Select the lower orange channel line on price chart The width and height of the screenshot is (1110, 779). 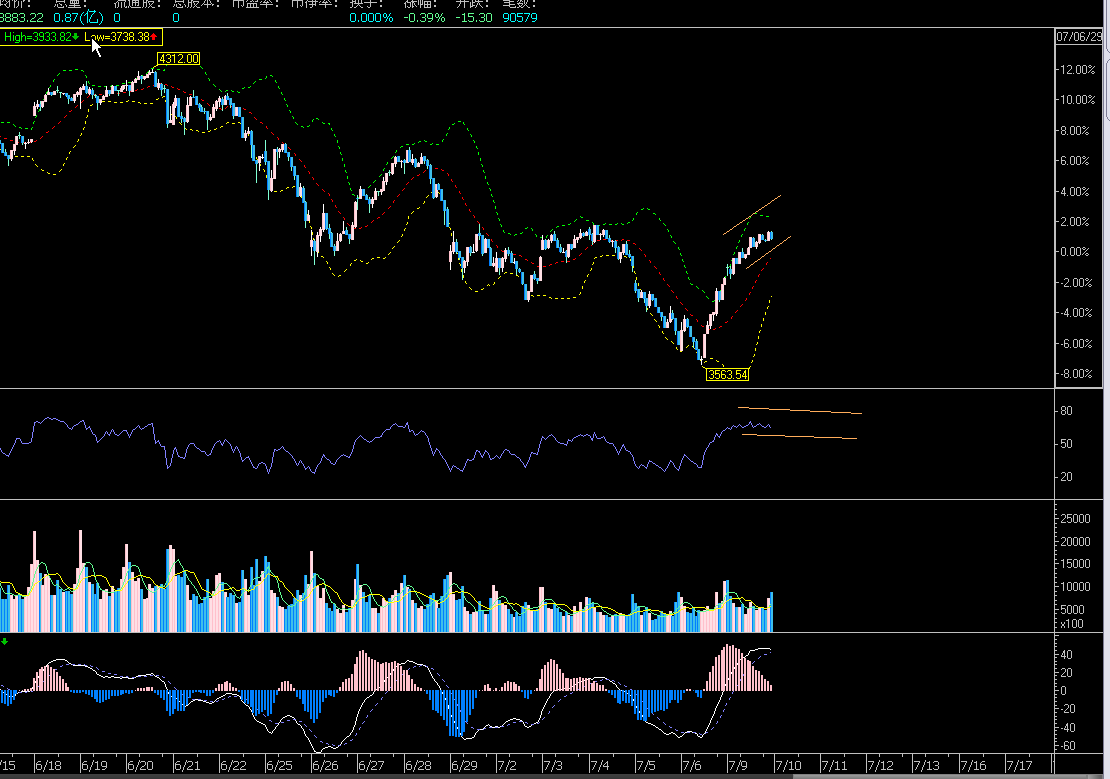768,253
